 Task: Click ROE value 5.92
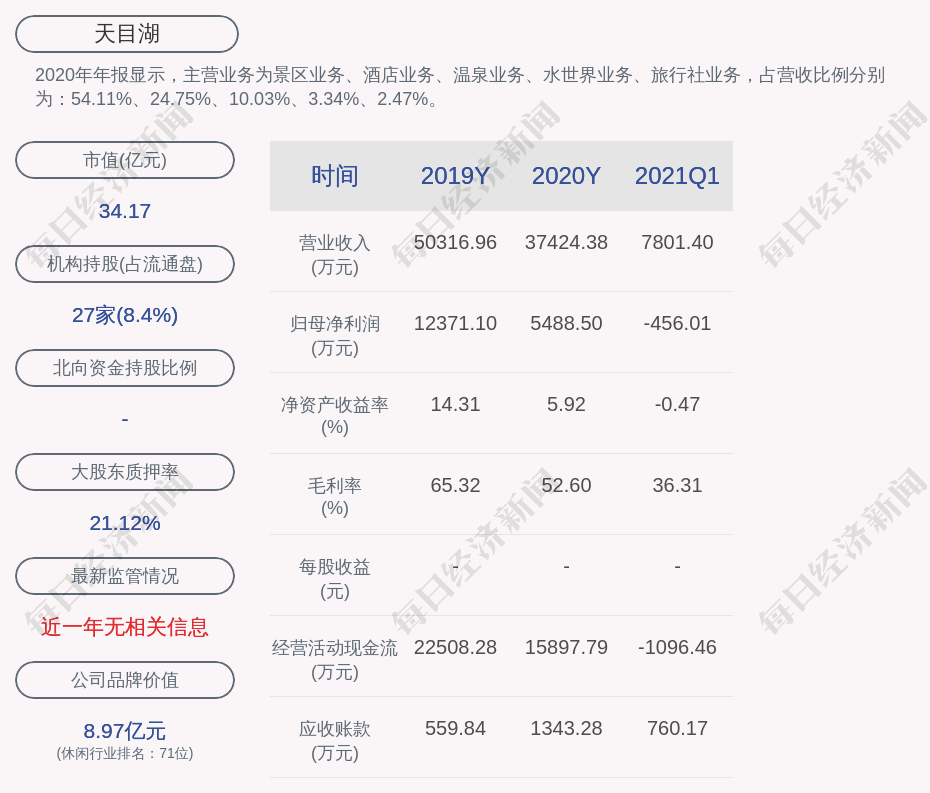pos(566,405)
